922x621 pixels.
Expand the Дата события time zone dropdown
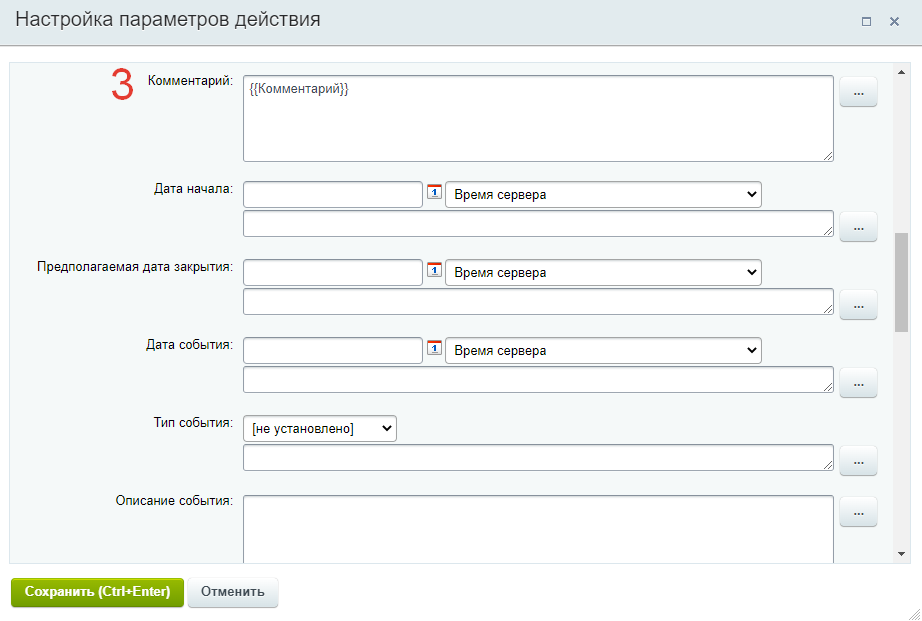tap(603, 350)
